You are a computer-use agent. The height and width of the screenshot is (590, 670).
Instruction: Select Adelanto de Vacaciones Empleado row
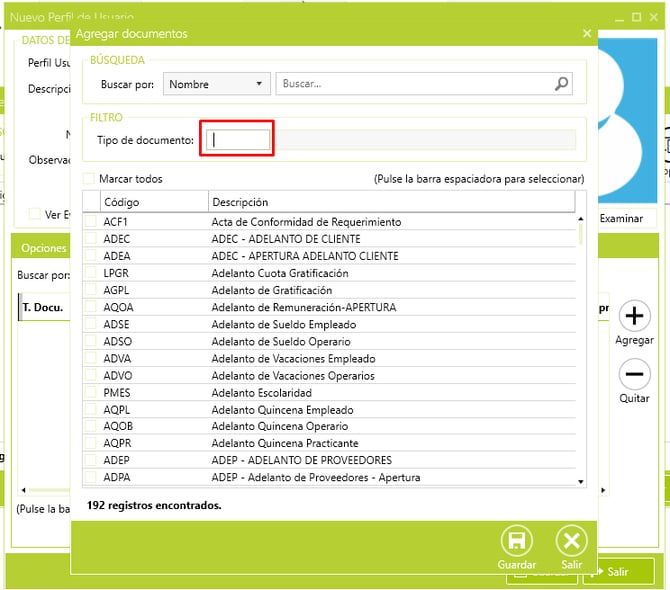[x=293, y=359]
